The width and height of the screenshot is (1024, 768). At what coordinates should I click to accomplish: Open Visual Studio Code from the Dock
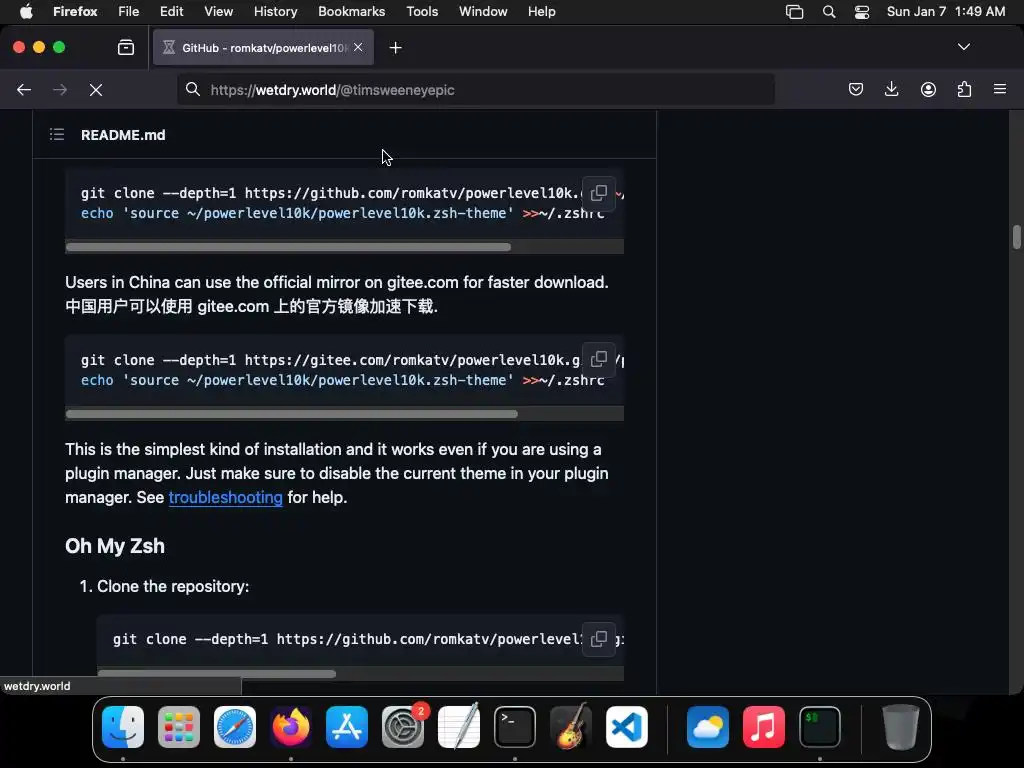point(627,727)
